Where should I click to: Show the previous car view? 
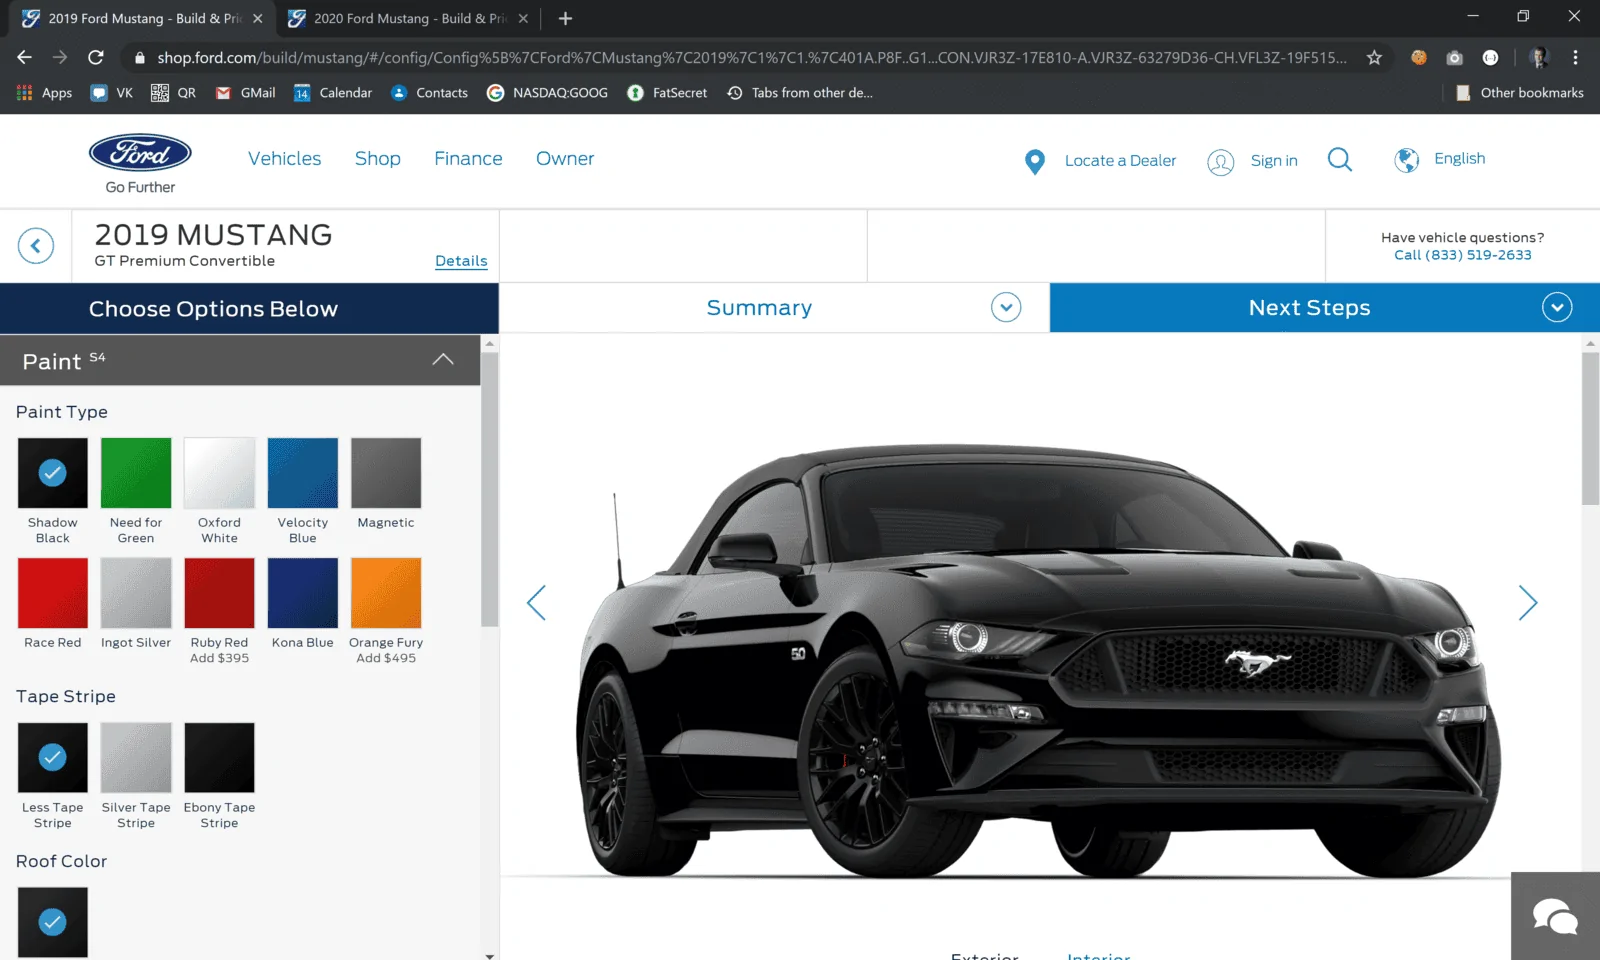click(x=536, y=602)
